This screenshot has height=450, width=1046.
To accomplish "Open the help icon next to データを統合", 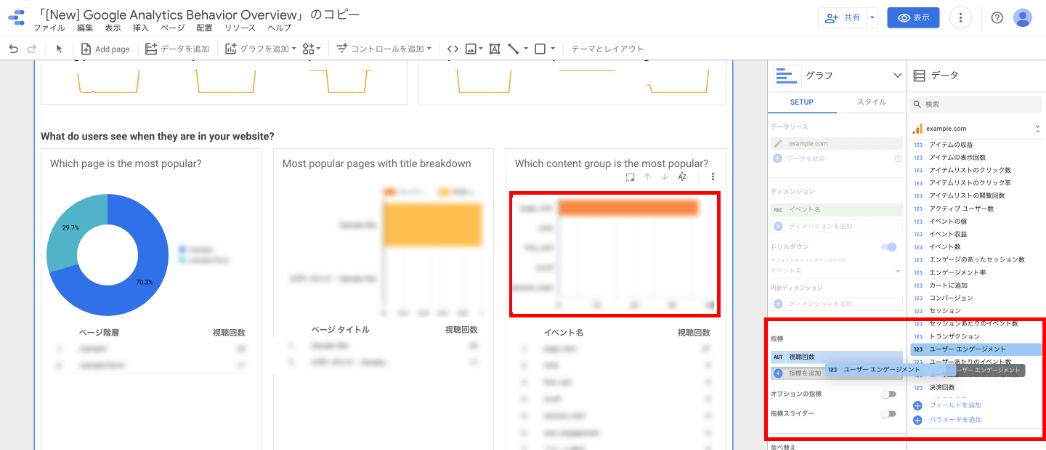I will coord(898,159).
